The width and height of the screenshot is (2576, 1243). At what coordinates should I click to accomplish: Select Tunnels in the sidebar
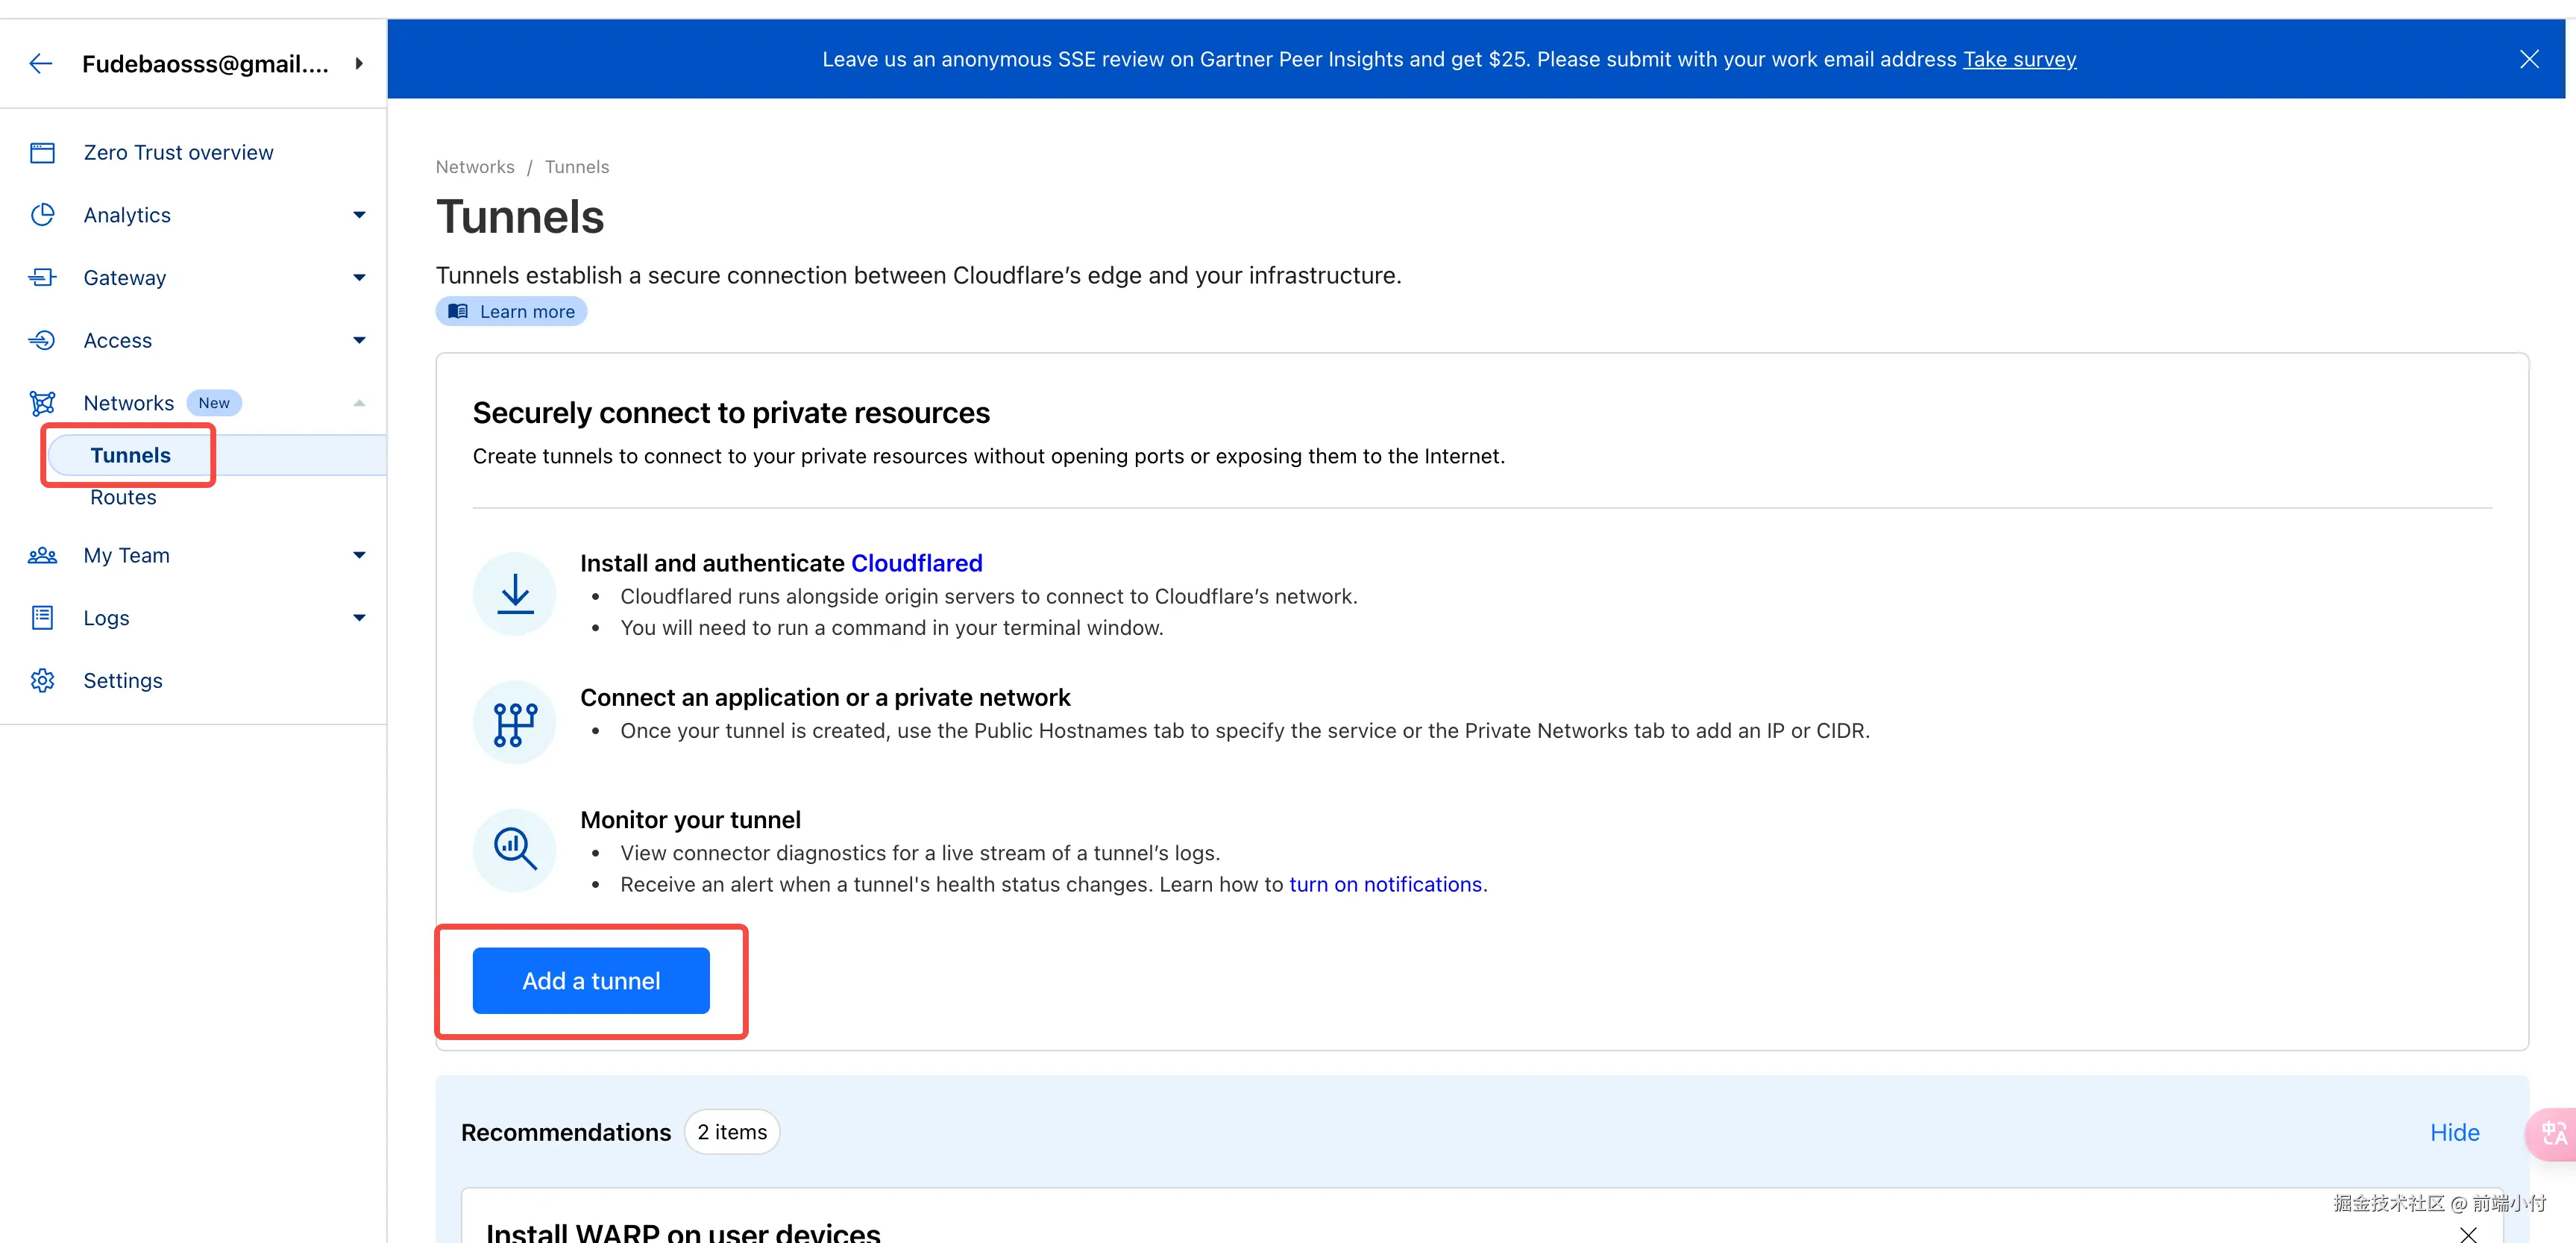pyautogui.click(x=130, y=456)
